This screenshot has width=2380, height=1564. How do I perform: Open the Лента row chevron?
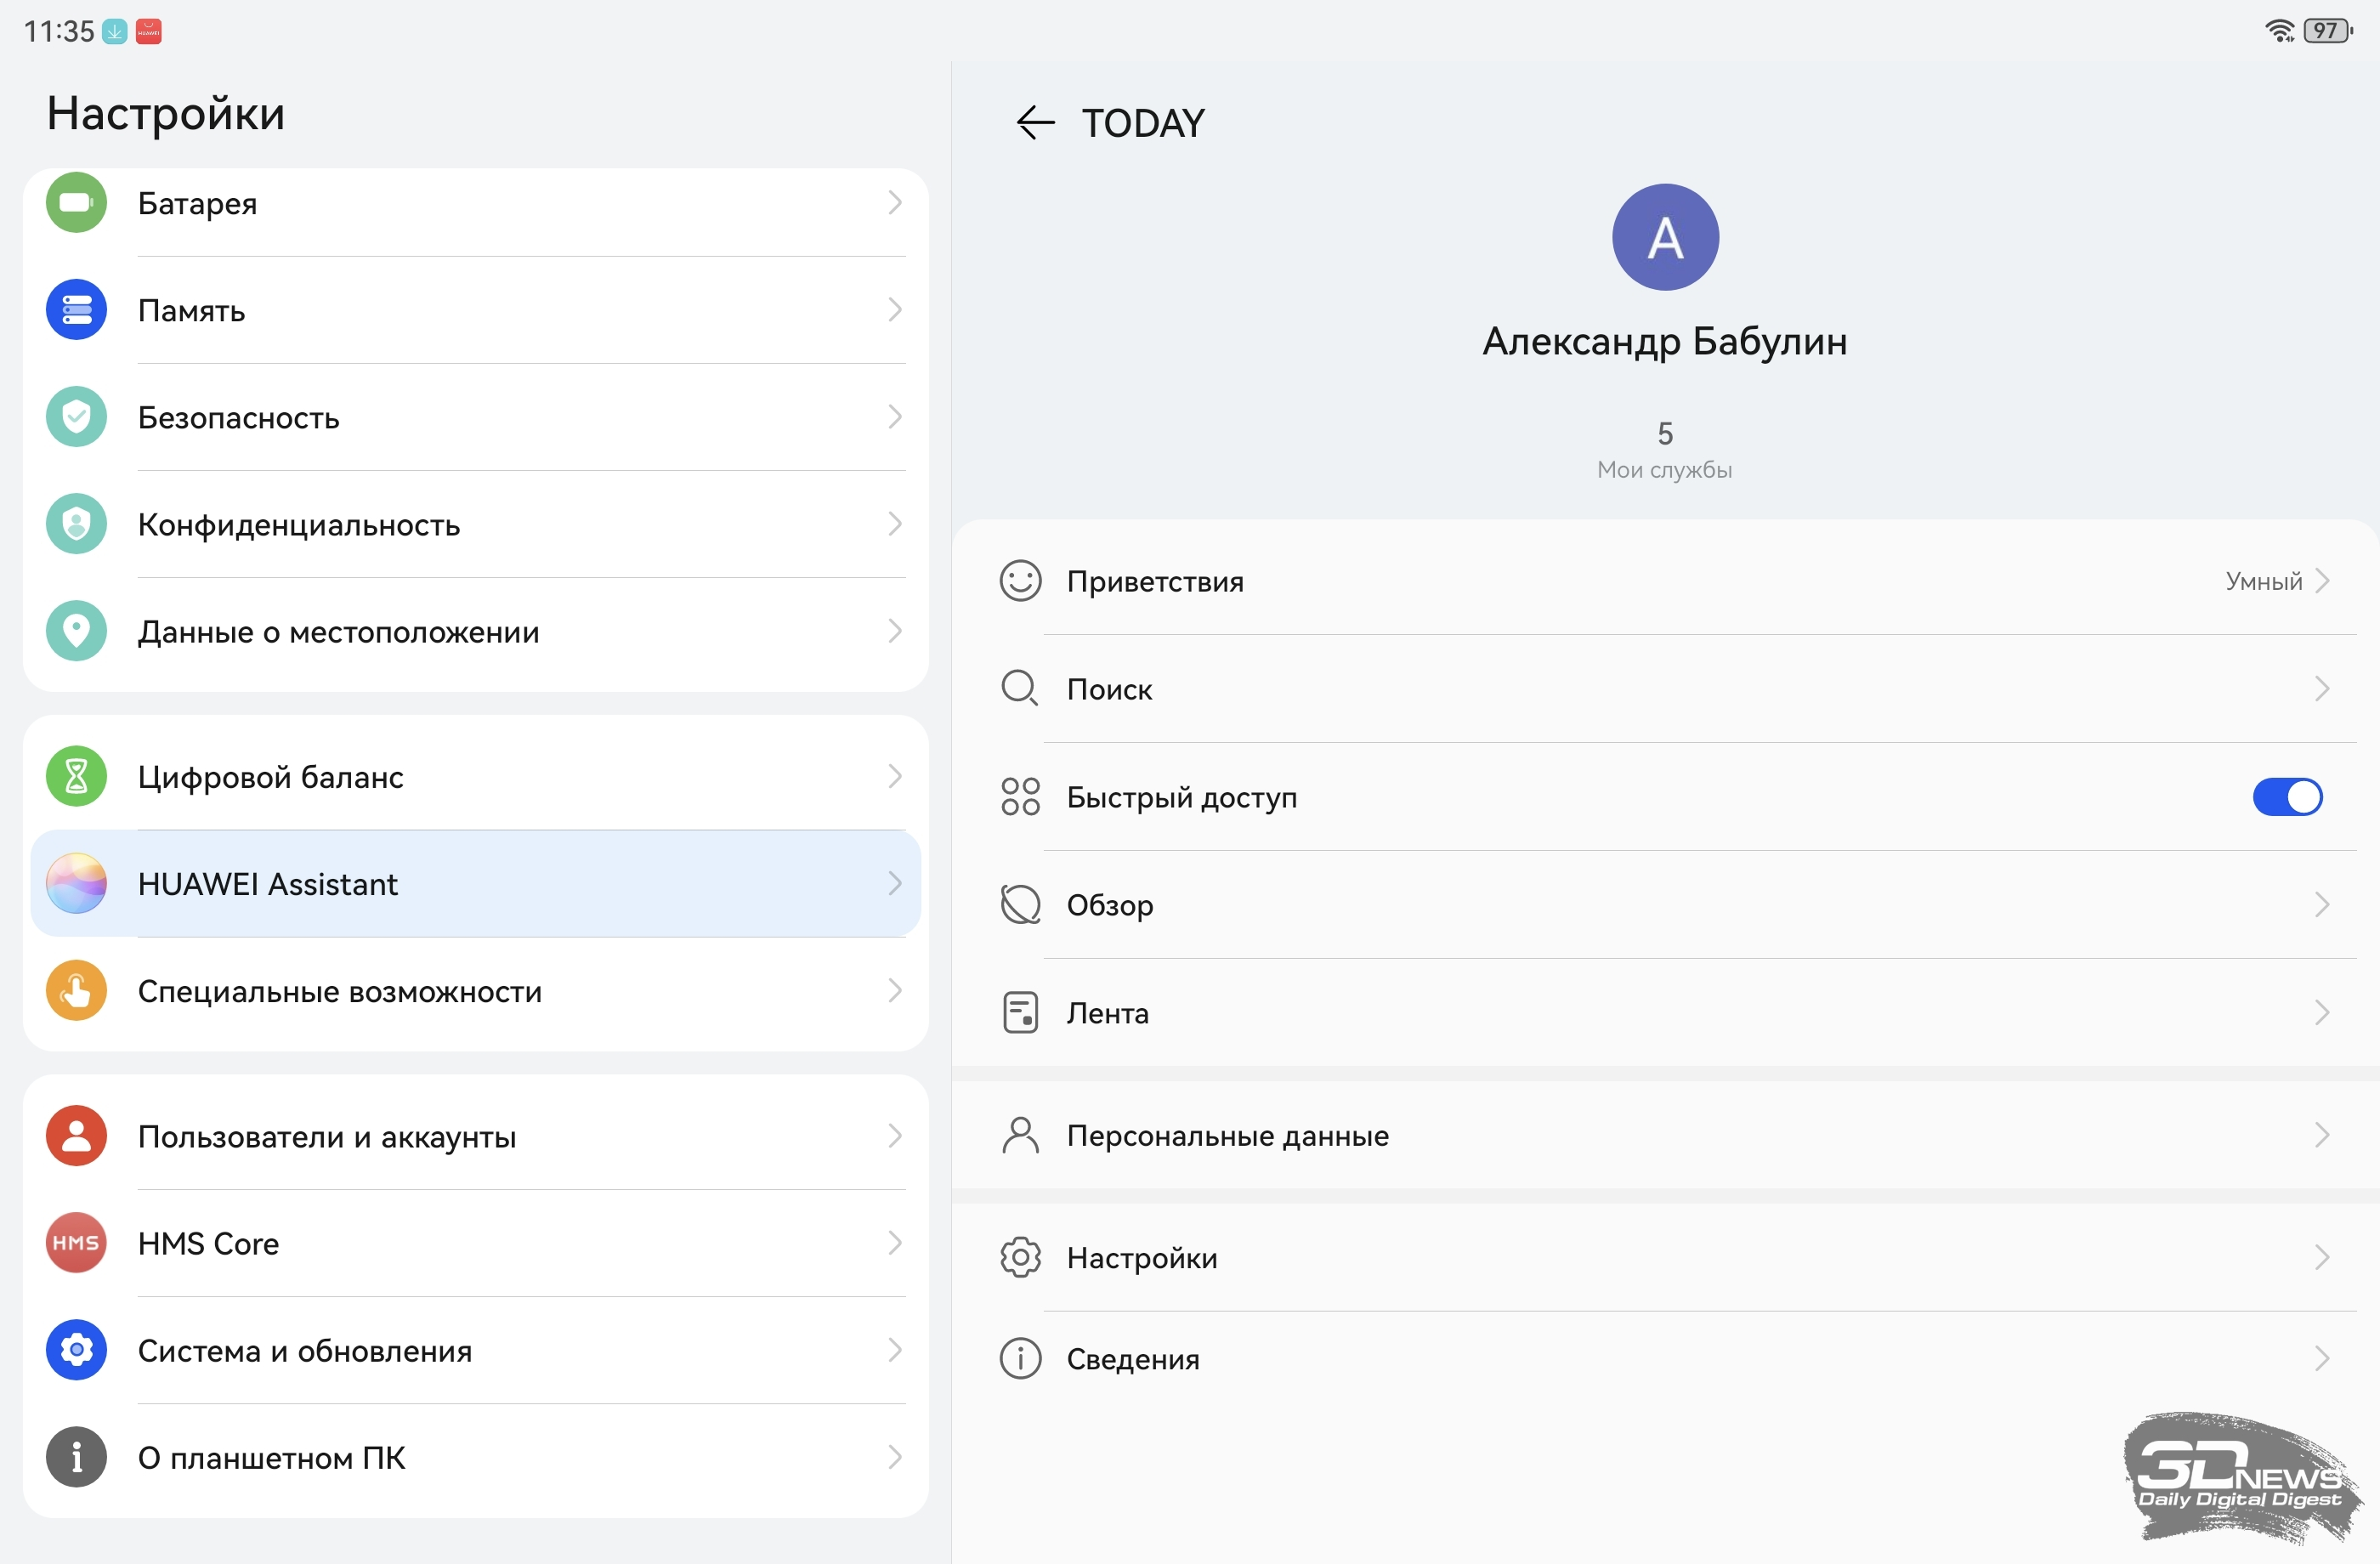click(2321, 1013)
